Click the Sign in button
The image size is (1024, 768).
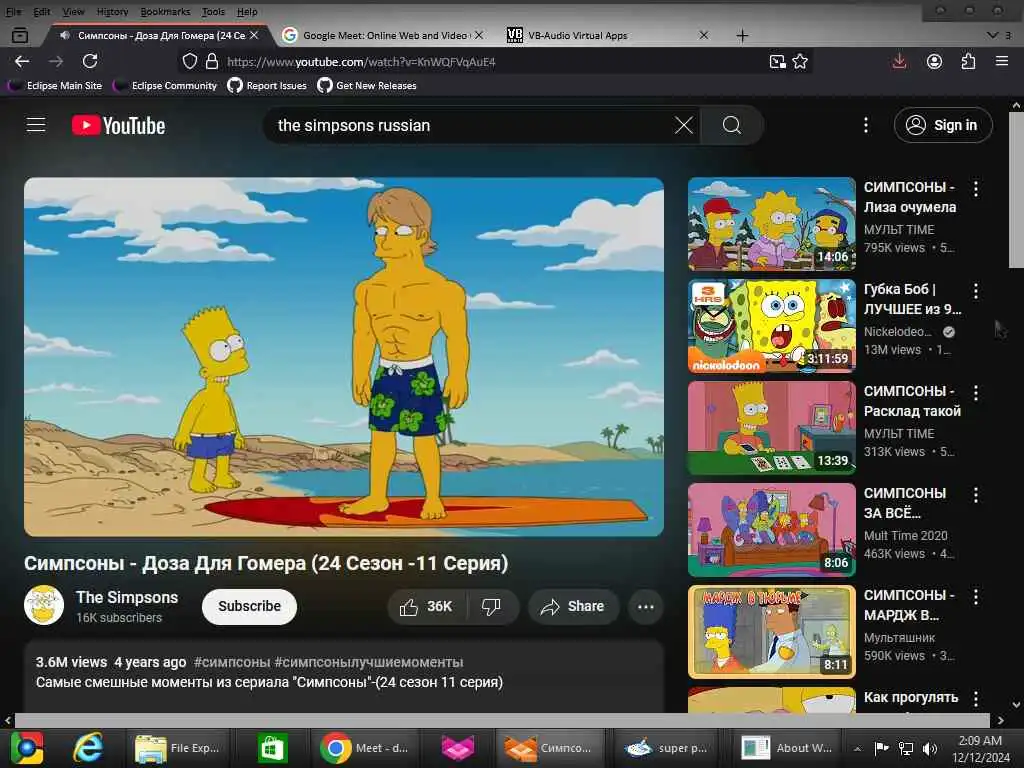click(x=943, y=125)
